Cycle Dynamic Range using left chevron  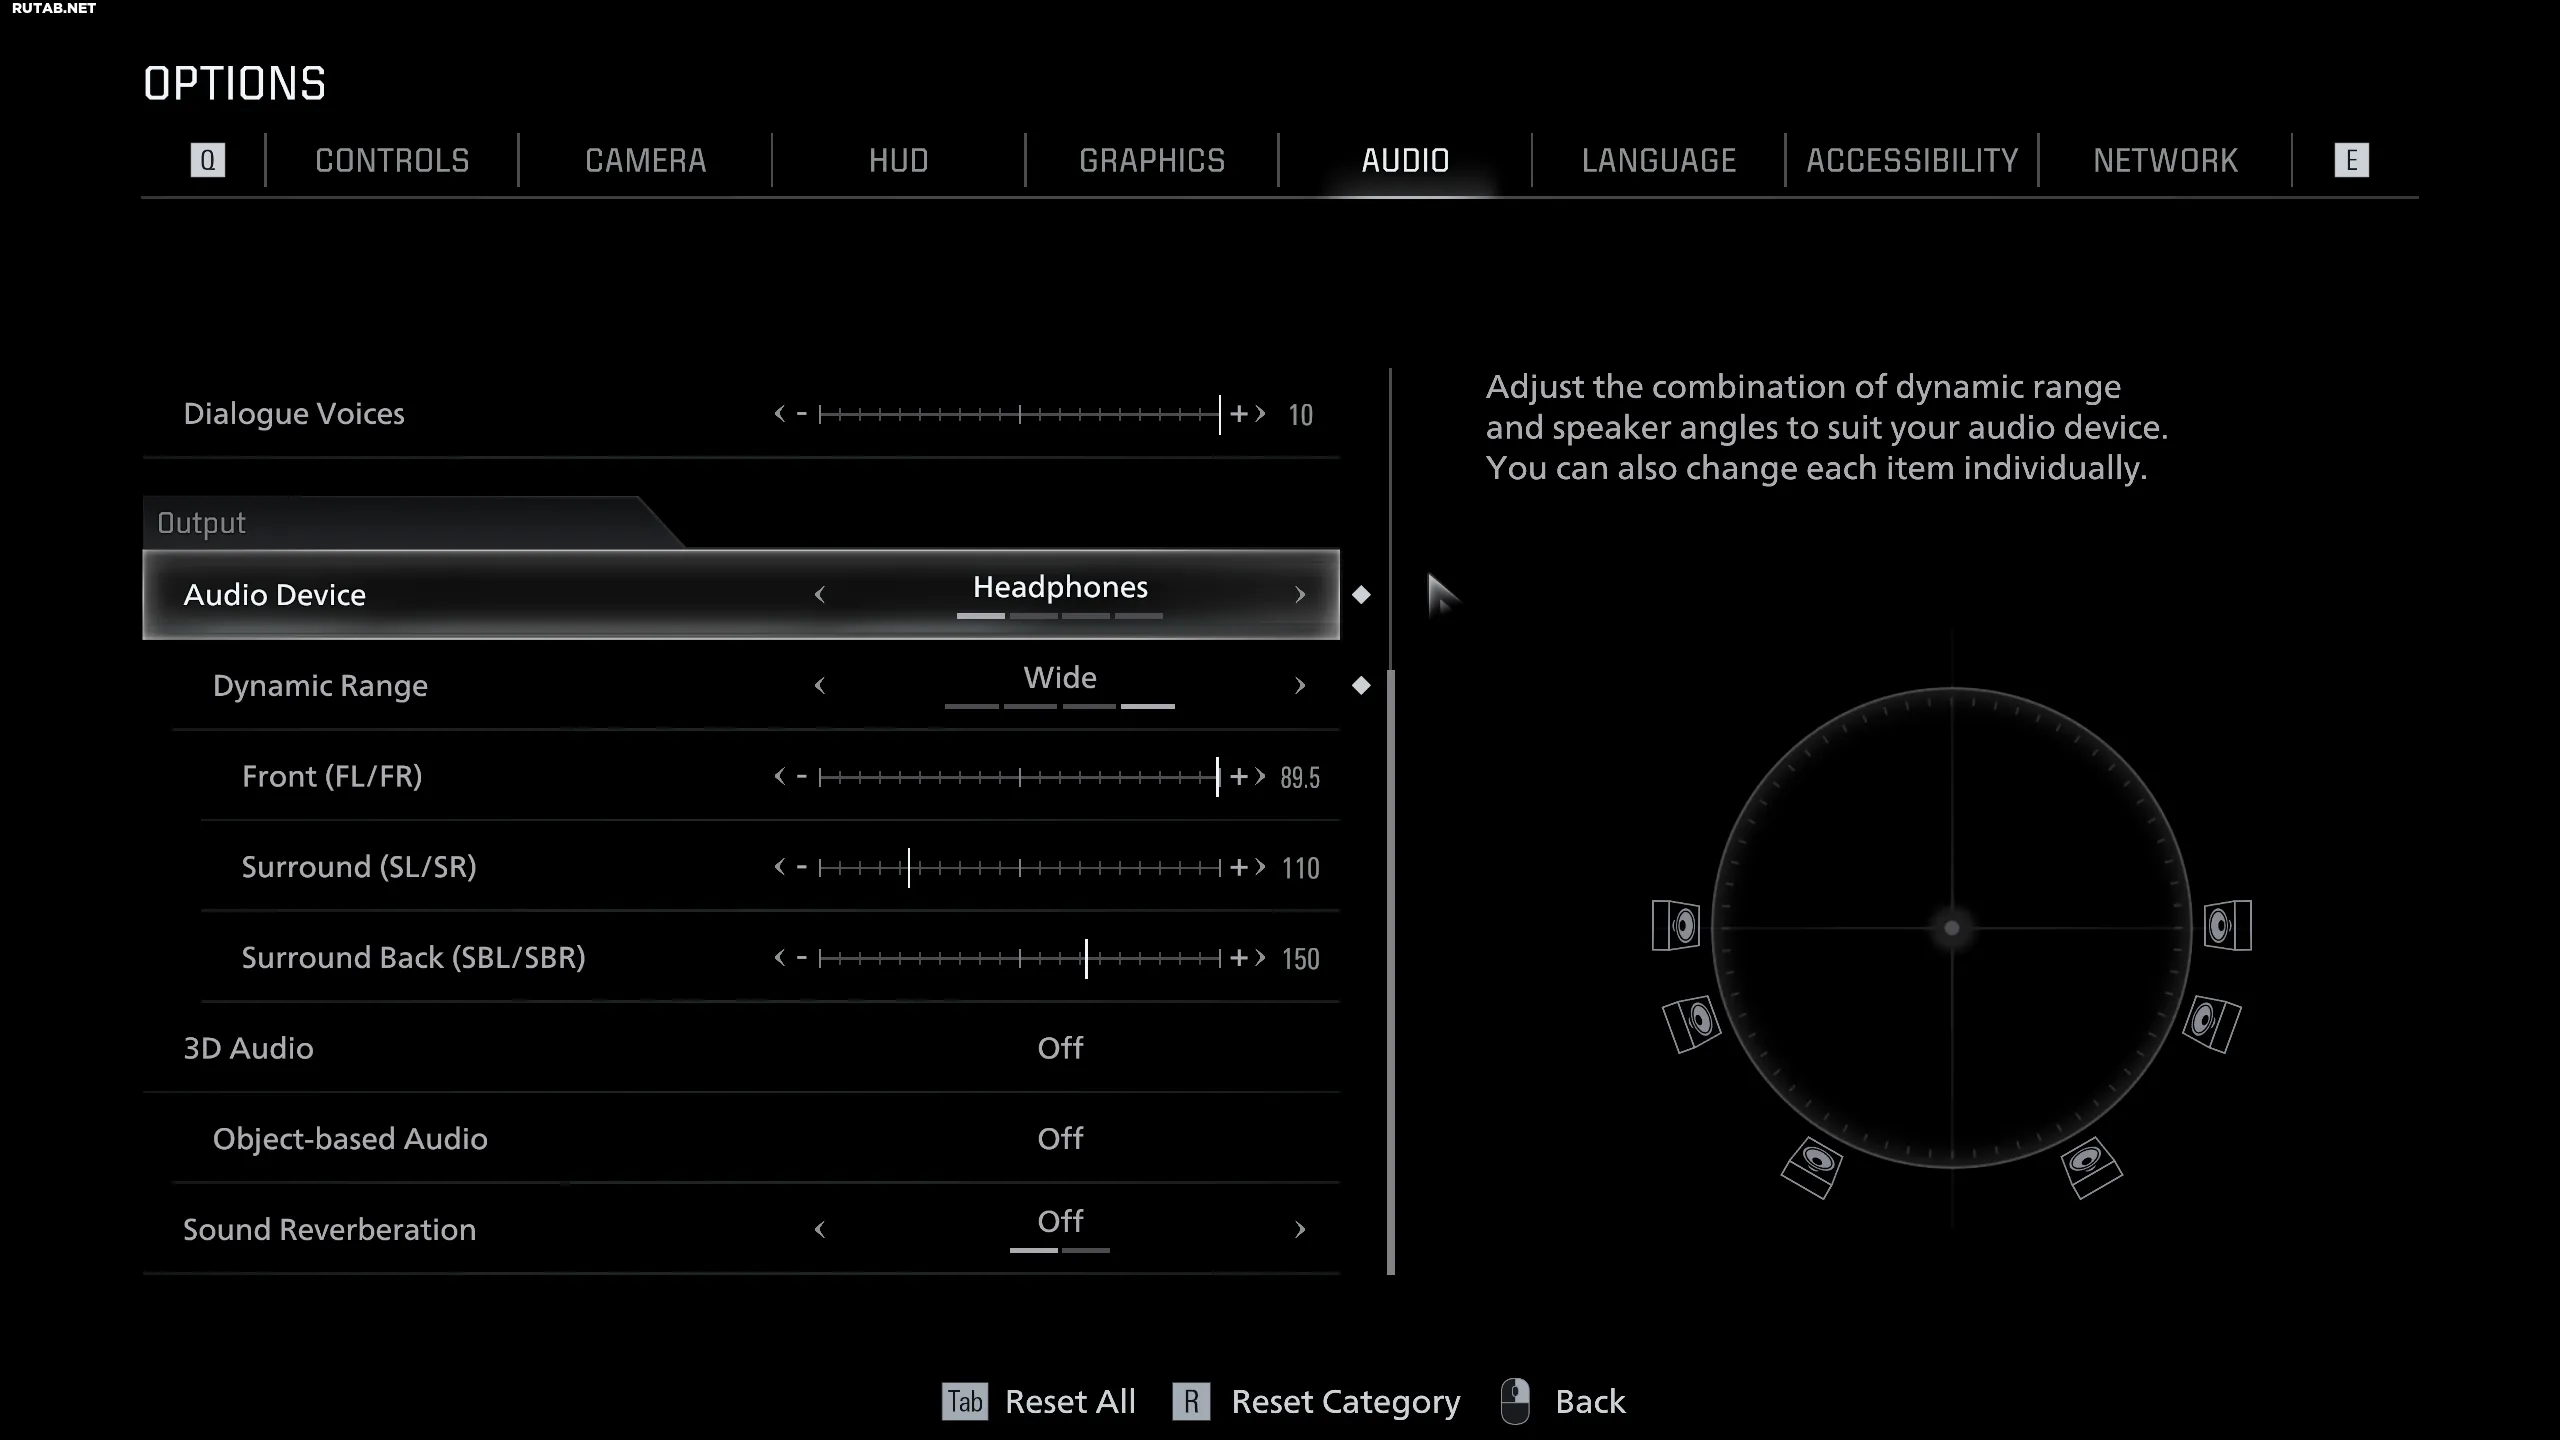[x=820, y=686]
